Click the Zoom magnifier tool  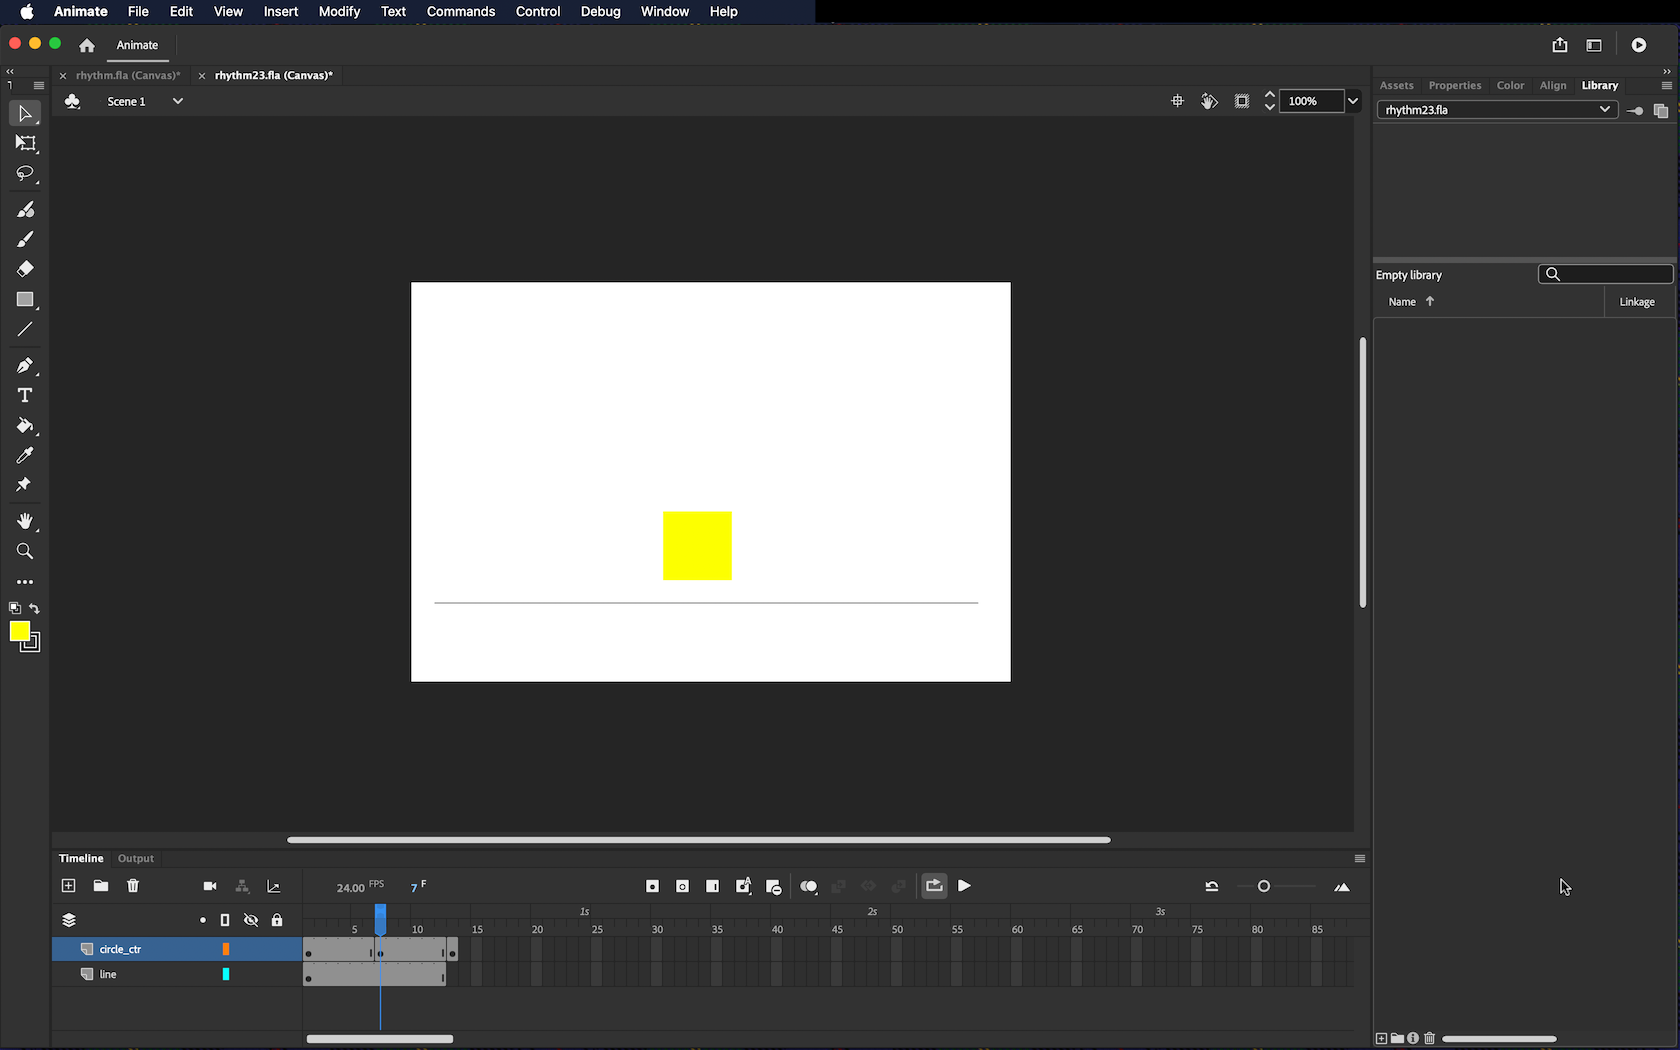click(x=25, y=552)
